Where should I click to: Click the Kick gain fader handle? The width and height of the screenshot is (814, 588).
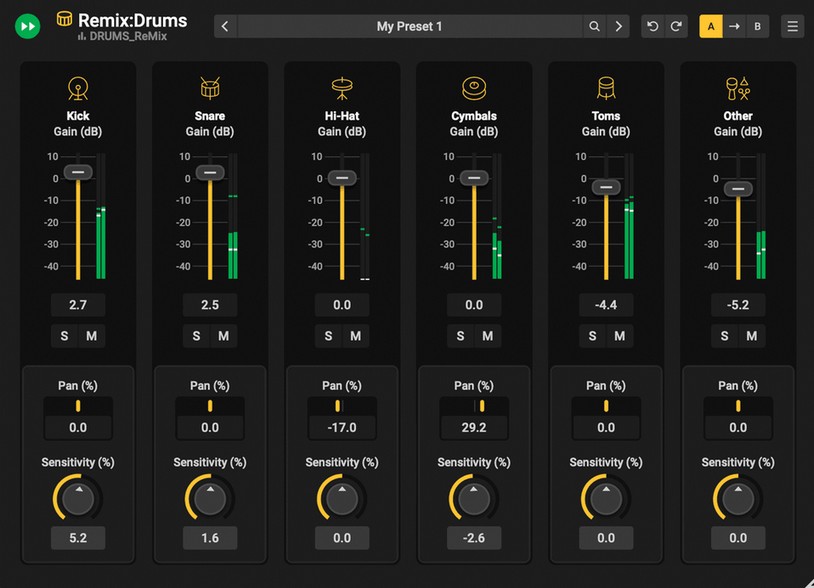tap(78, 172)
